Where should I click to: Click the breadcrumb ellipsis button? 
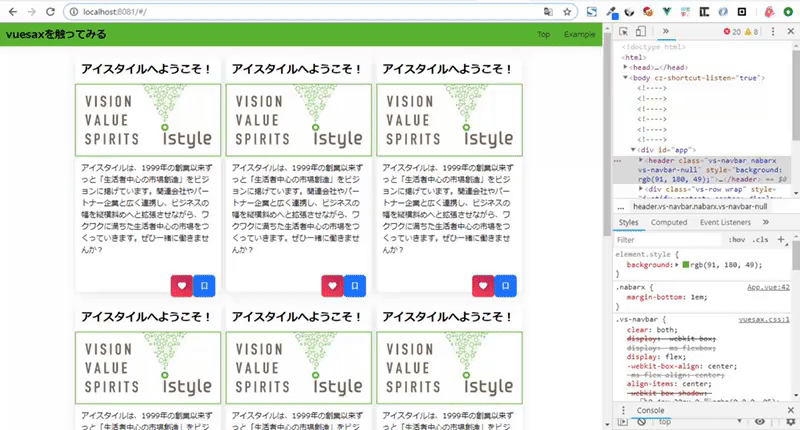620,207
